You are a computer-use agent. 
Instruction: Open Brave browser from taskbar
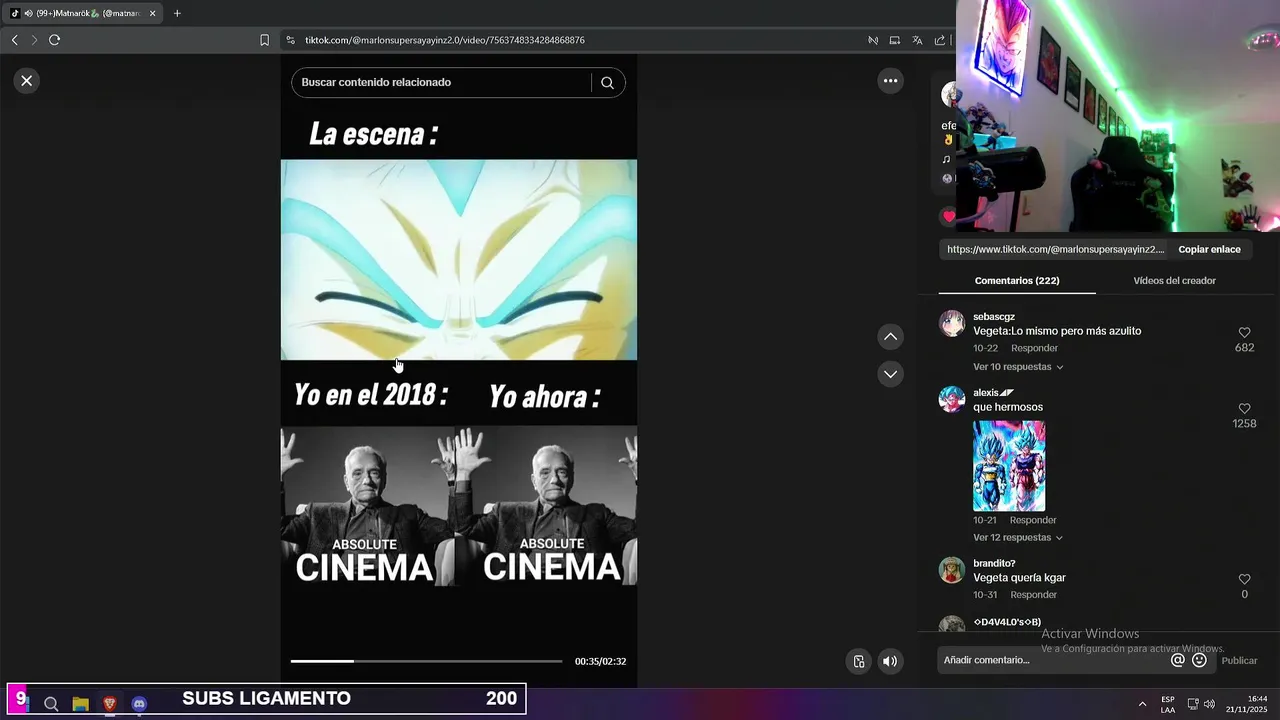(x=110, y=704)
